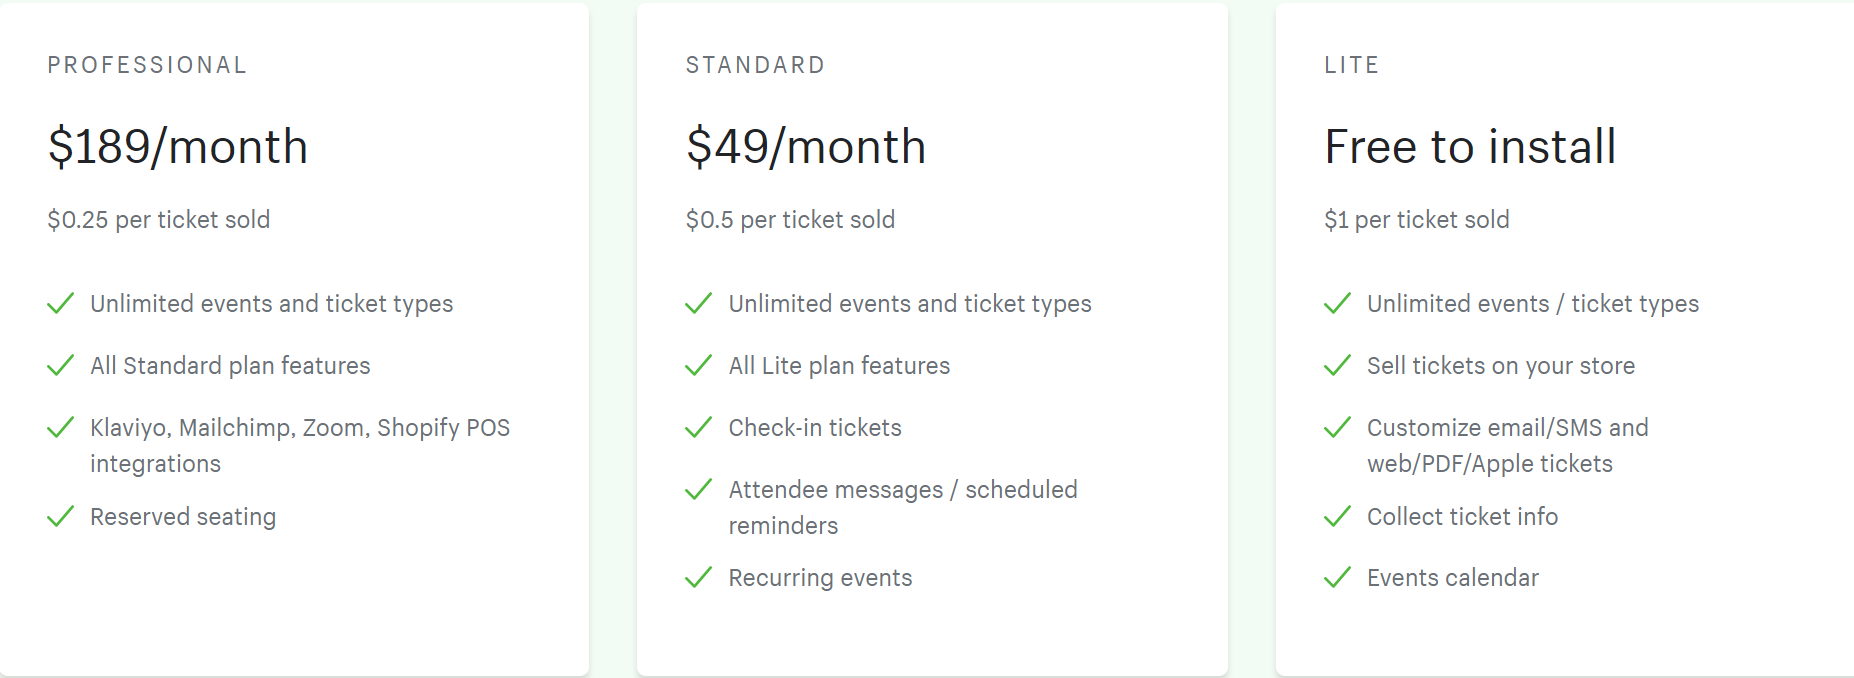Viewport: 1854px width, 678px height.
Task: Click checkmark next to Klaviyo integrations feature
Action: pos(61,427)
